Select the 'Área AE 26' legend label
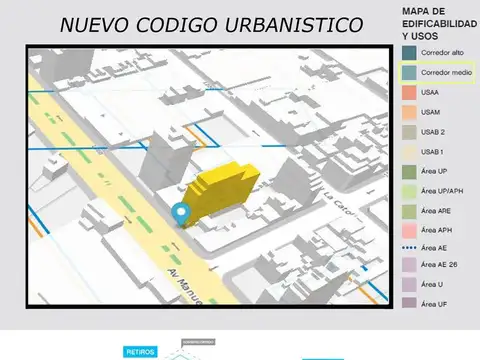The image size is (480, 360). [439, 265]
